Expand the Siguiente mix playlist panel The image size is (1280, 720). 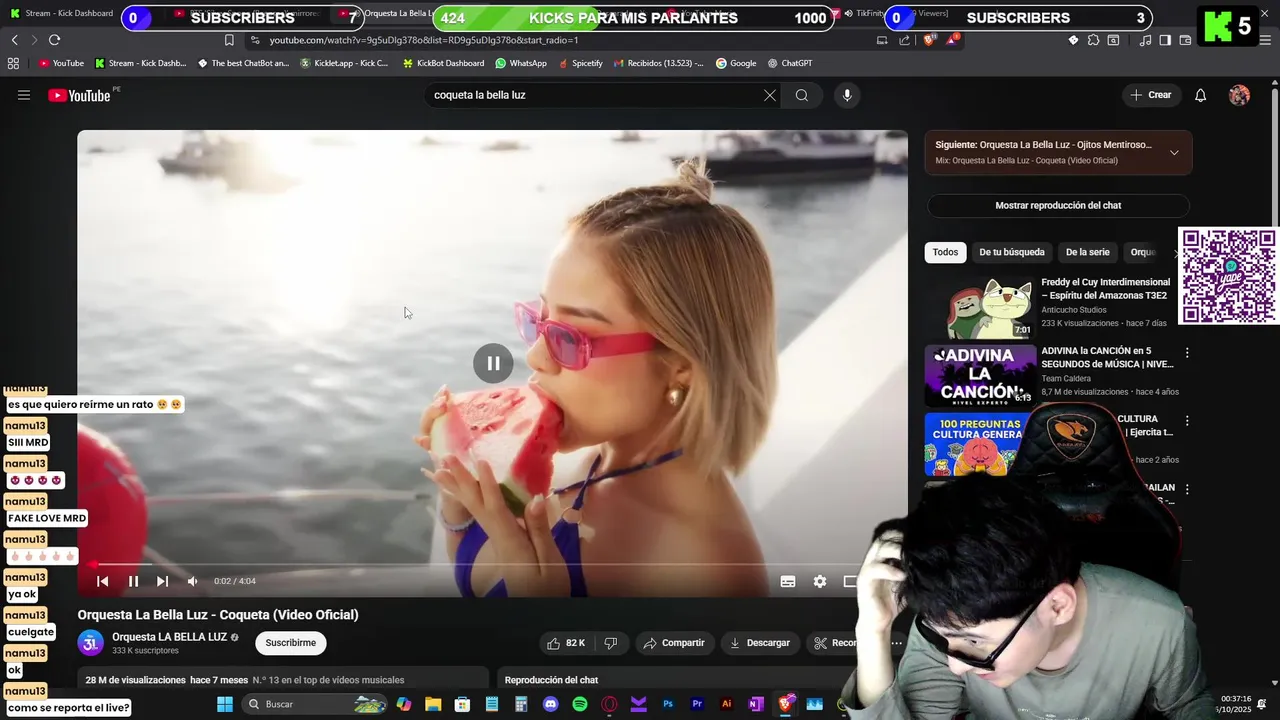pos(1174,152)
